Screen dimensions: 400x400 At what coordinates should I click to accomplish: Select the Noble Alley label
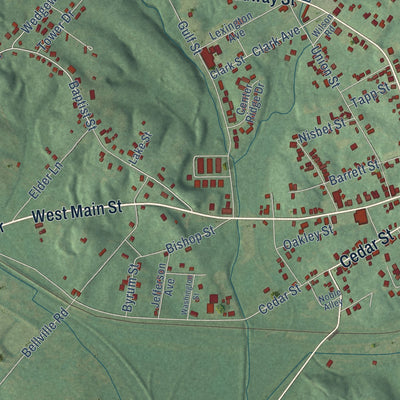pos(330,299)
